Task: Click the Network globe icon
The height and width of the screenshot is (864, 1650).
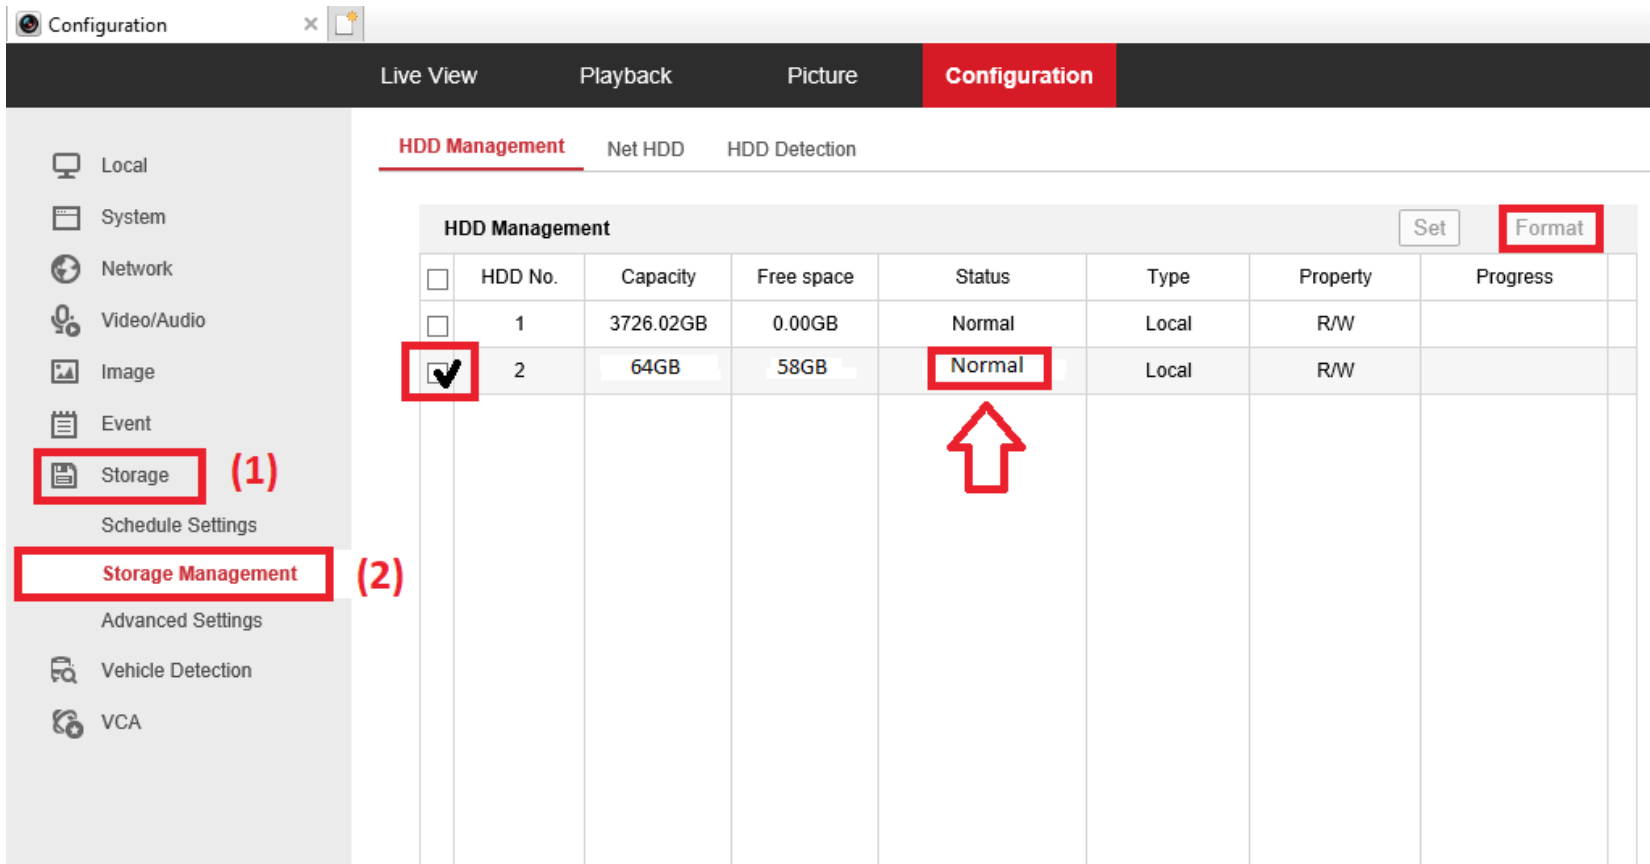Action: [66, 269]
